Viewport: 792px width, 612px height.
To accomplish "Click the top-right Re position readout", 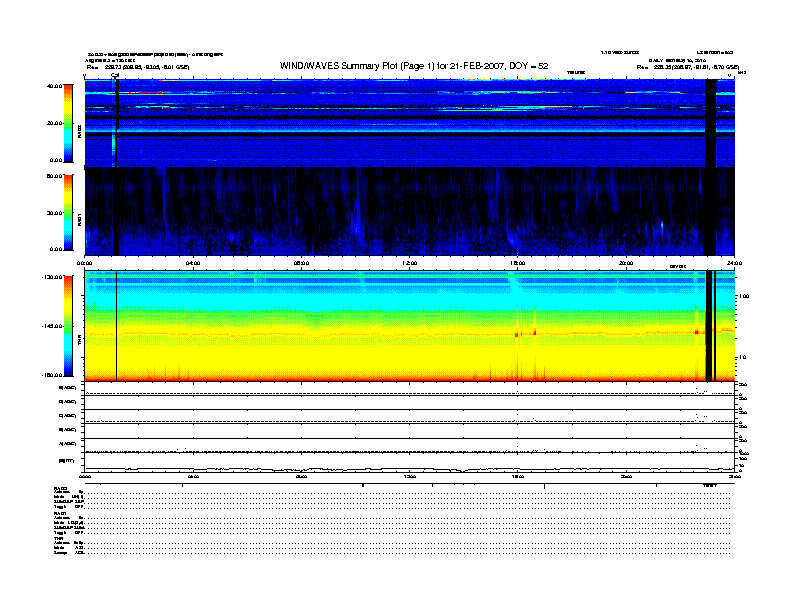I will tap(687, 67).
